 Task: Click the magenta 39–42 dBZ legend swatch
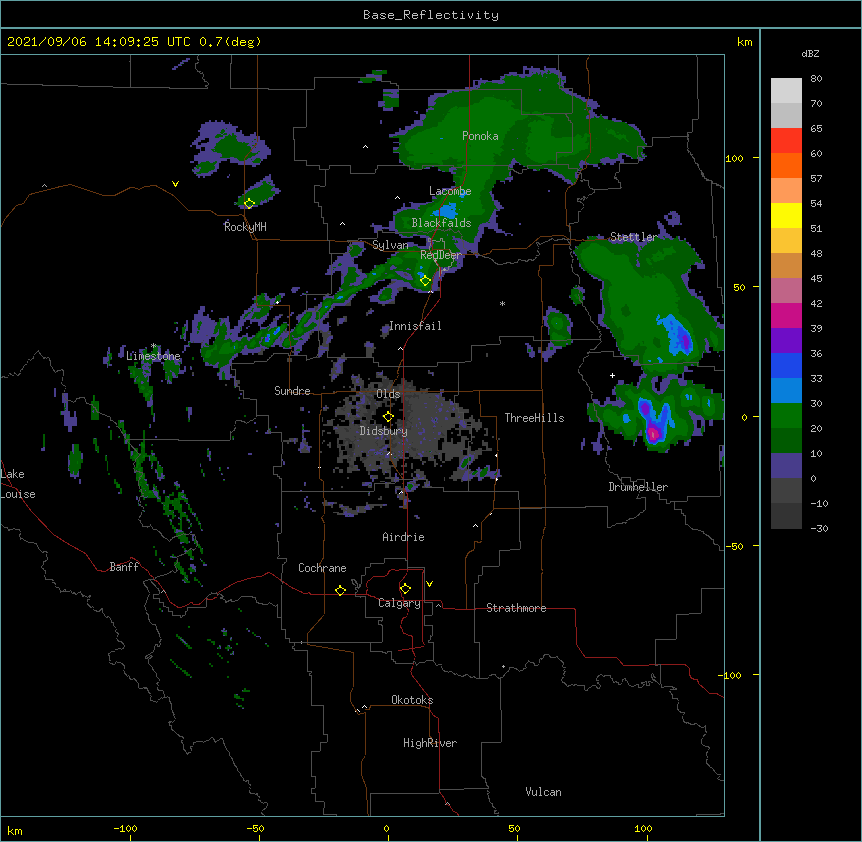tap(786, 315)
